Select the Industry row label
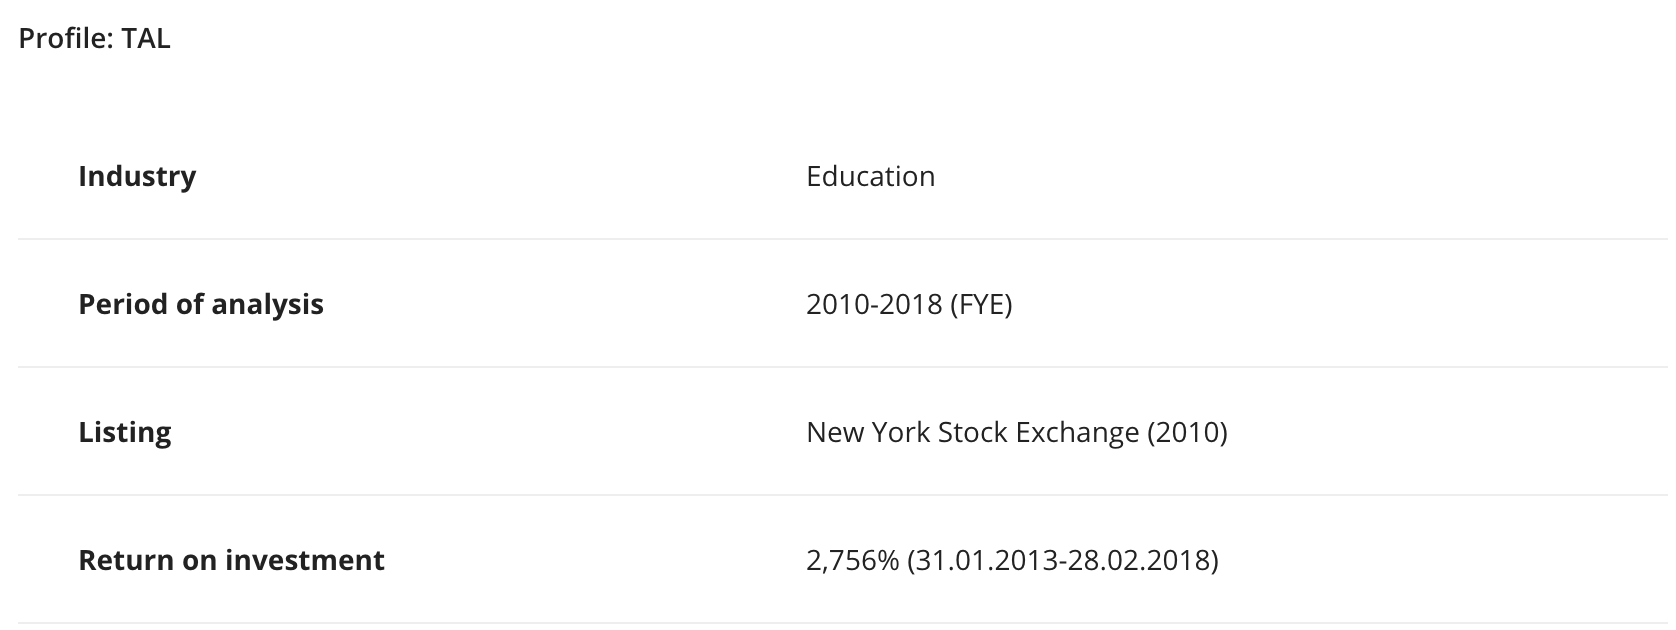Viewport: 1676px width, 630px height. [x=137, y=176]
